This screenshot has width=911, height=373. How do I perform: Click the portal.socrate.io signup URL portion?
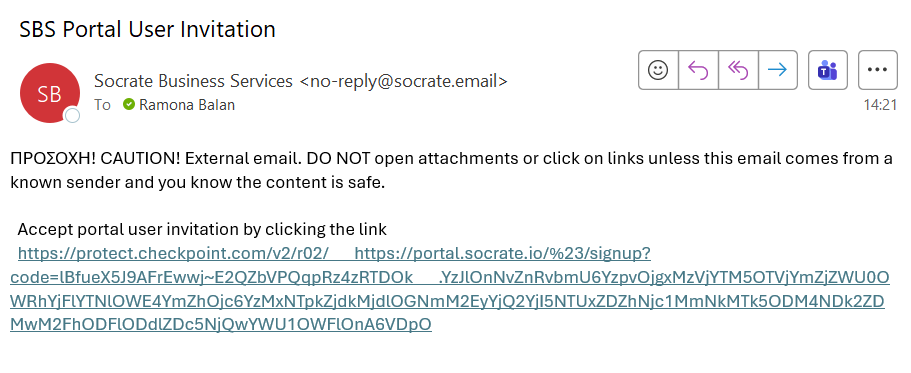(x=502, y=253)
